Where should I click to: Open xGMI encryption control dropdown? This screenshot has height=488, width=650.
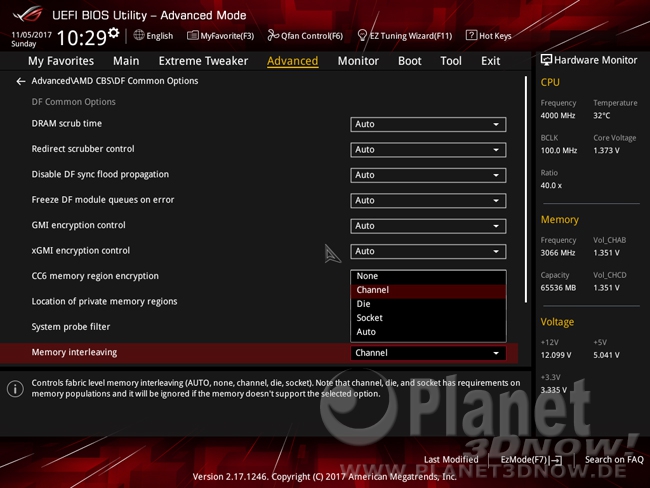click(x=428, y=251)
